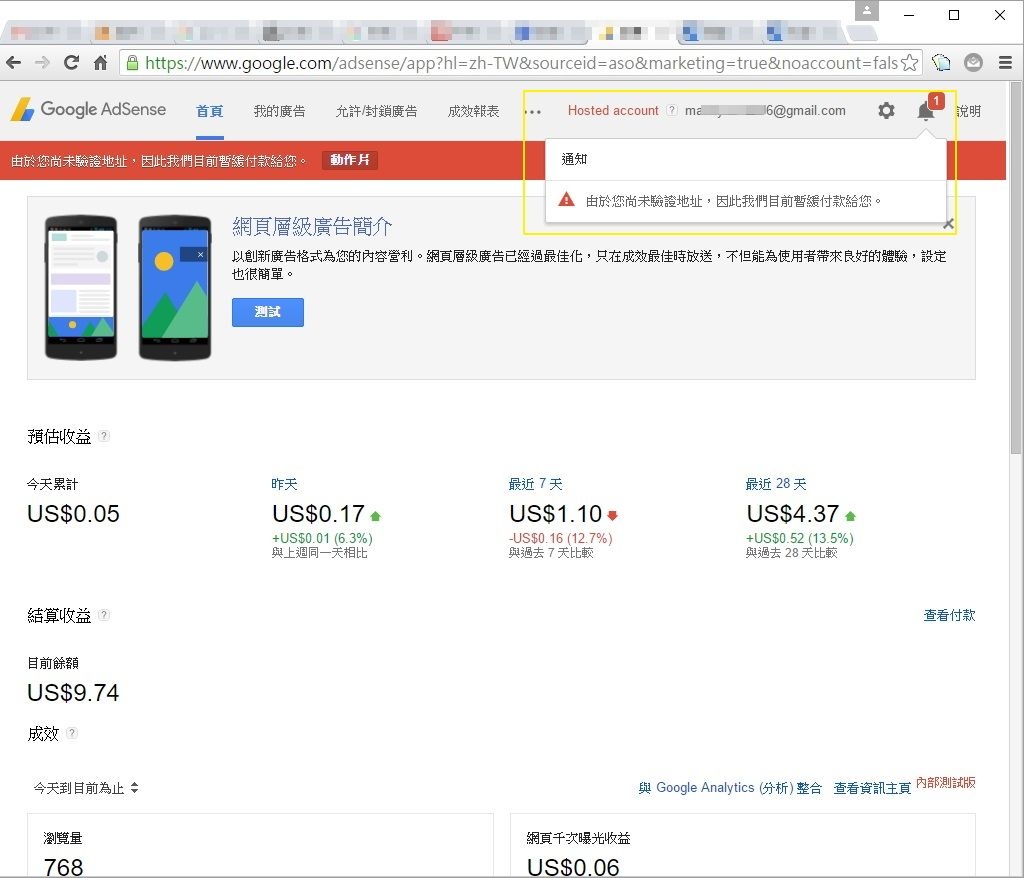Click the first phone preview thumbnail
Viewport: 1024px width, 878px height.
click(x=81, y=287)
